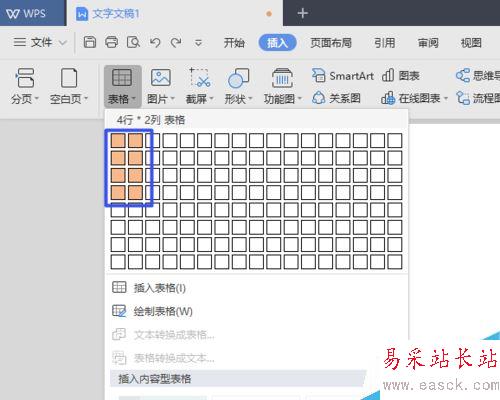Select the 插入 ribbon tab
This screenshot has height=400, width=500.
point(277,43)
